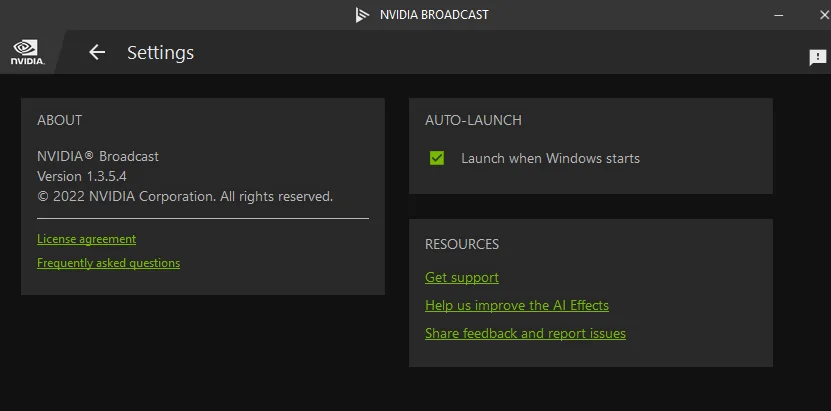831x411 pixels.
Task: Click the Get support link
Action: coord(462,278)
